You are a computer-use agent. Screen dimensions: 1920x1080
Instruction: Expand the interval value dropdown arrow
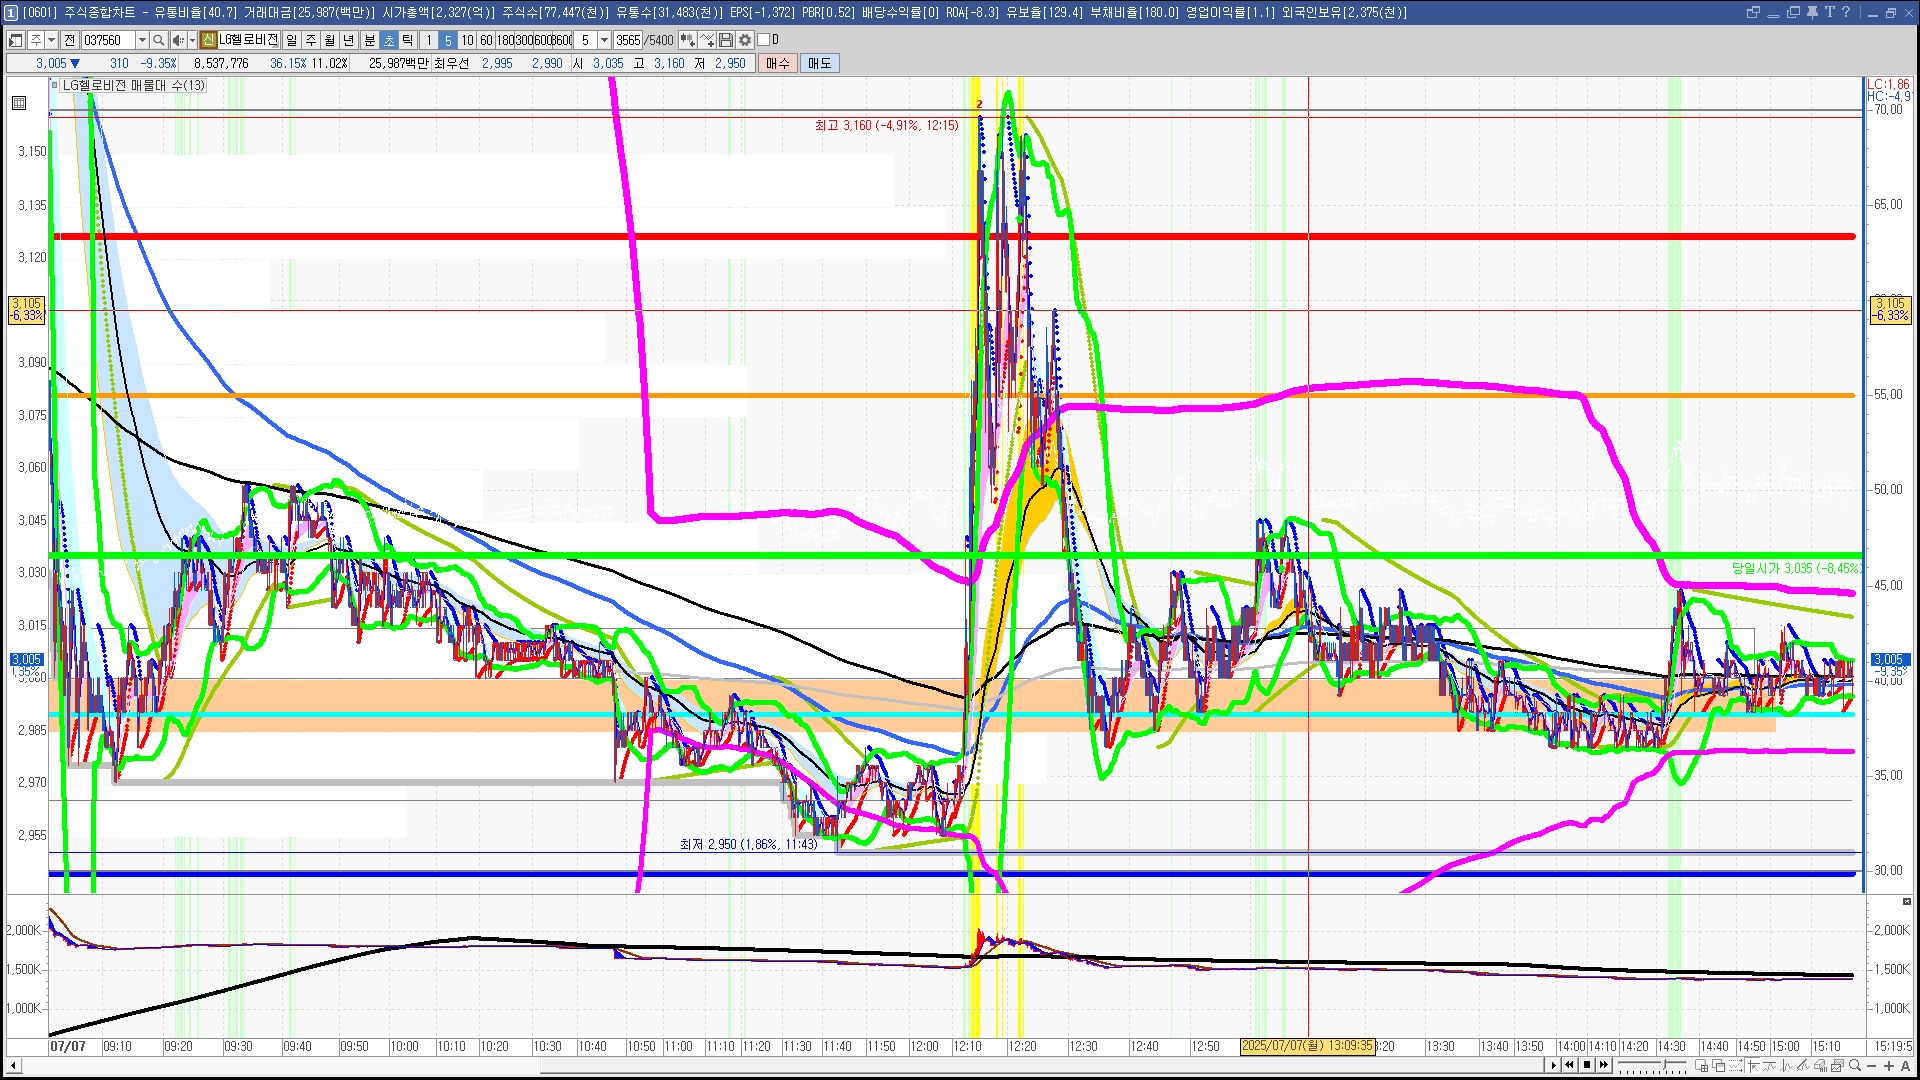[x=604, y=40]
